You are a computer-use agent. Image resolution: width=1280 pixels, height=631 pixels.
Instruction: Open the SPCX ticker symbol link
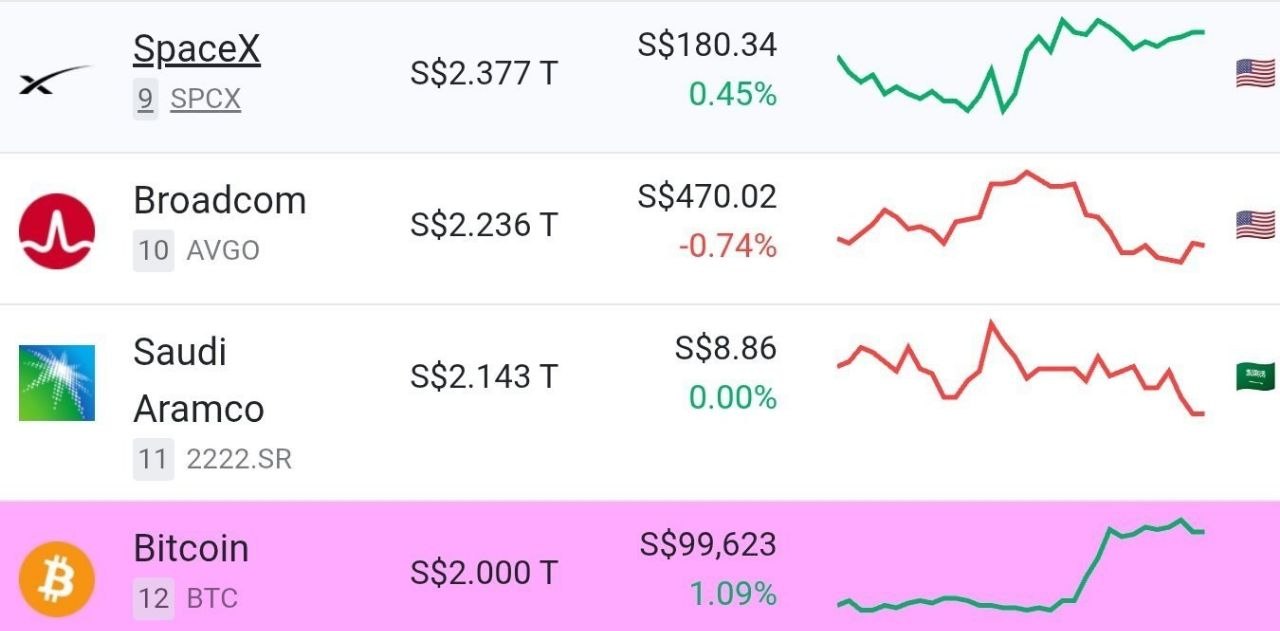click(205, 99)
